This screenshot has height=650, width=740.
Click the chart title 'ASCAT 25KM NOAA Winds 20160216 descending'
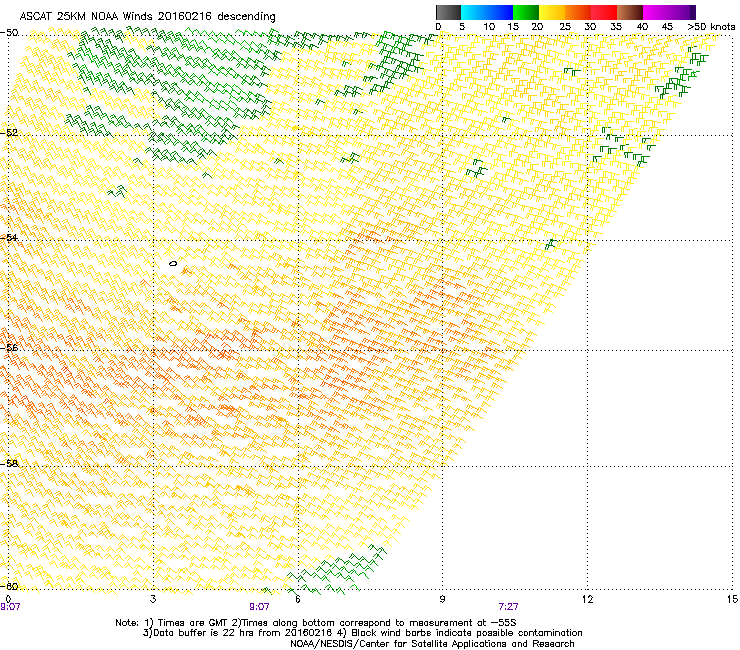[148, 17]
